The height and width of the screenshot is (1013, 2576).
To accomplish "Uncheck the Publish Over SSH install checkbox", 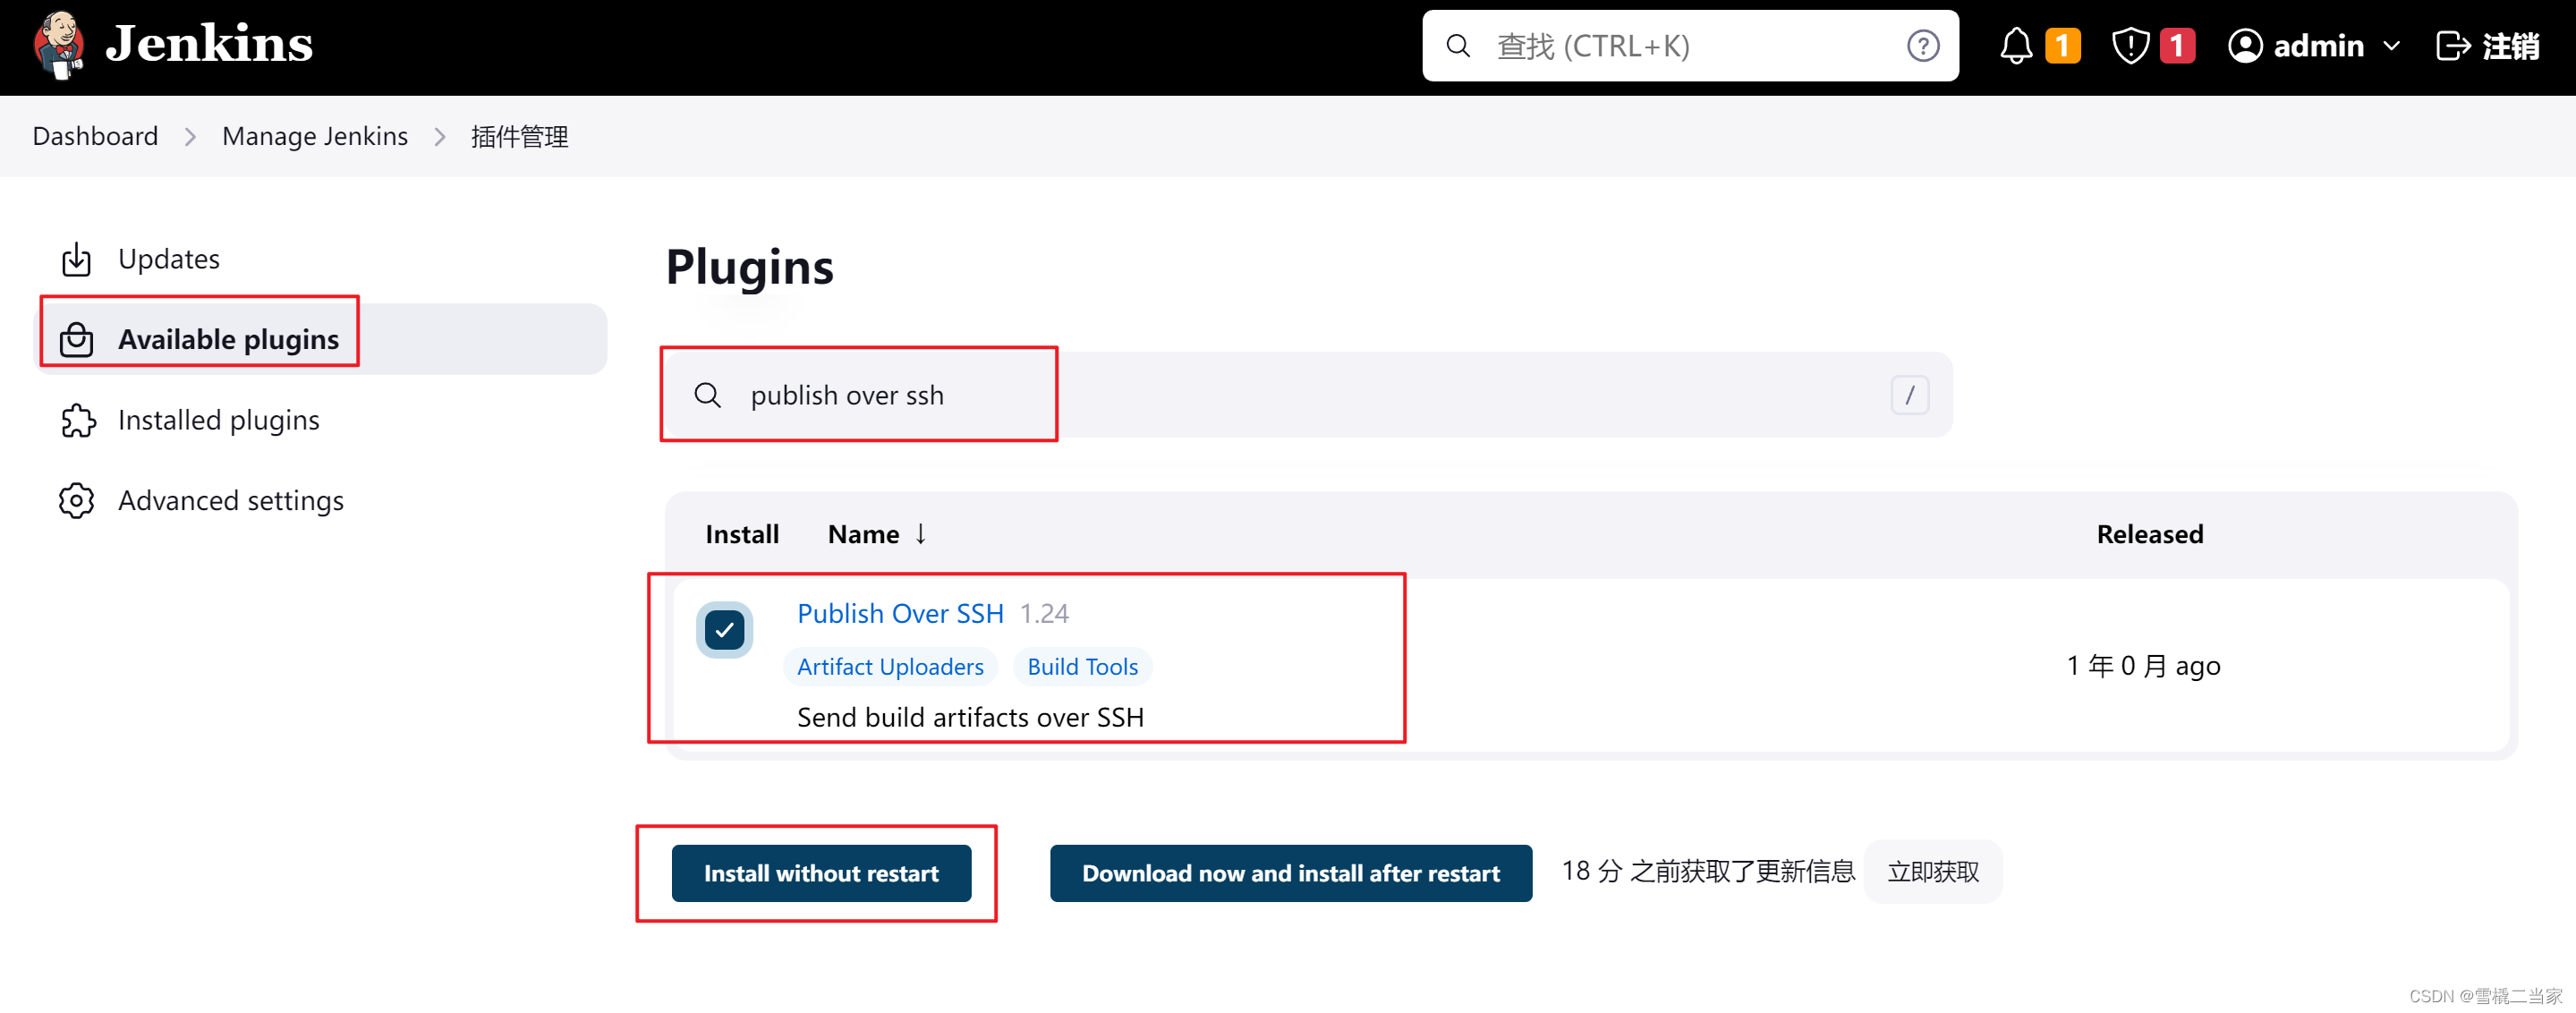I will click(725, 630).
